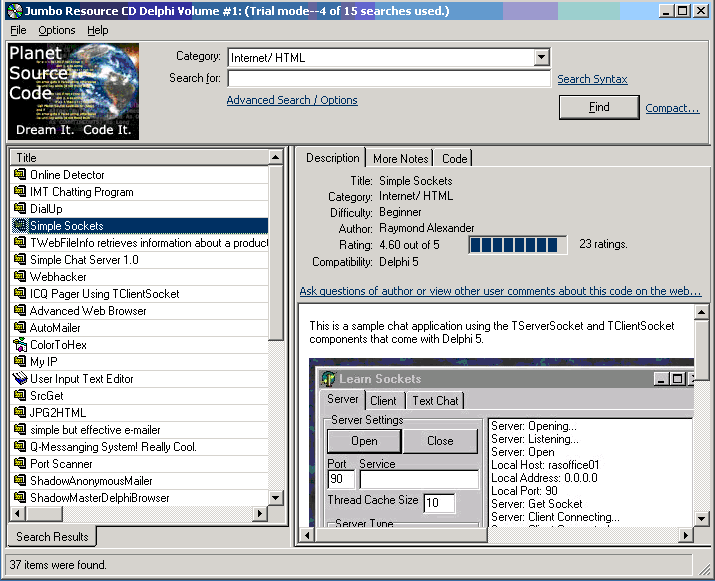Select the JPG2HTML list entry
Screen dimensions: 715x581
[139, 412]
